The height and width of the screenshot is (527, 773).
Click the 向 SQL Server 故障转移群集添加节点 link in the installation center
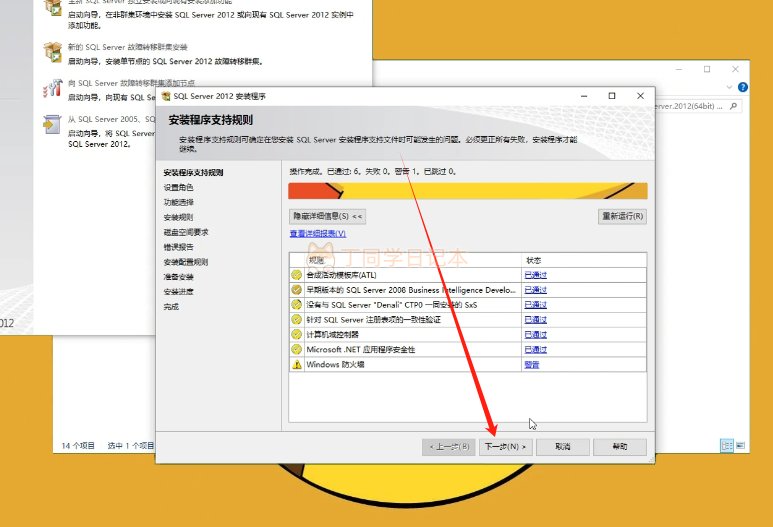point(131,83)
